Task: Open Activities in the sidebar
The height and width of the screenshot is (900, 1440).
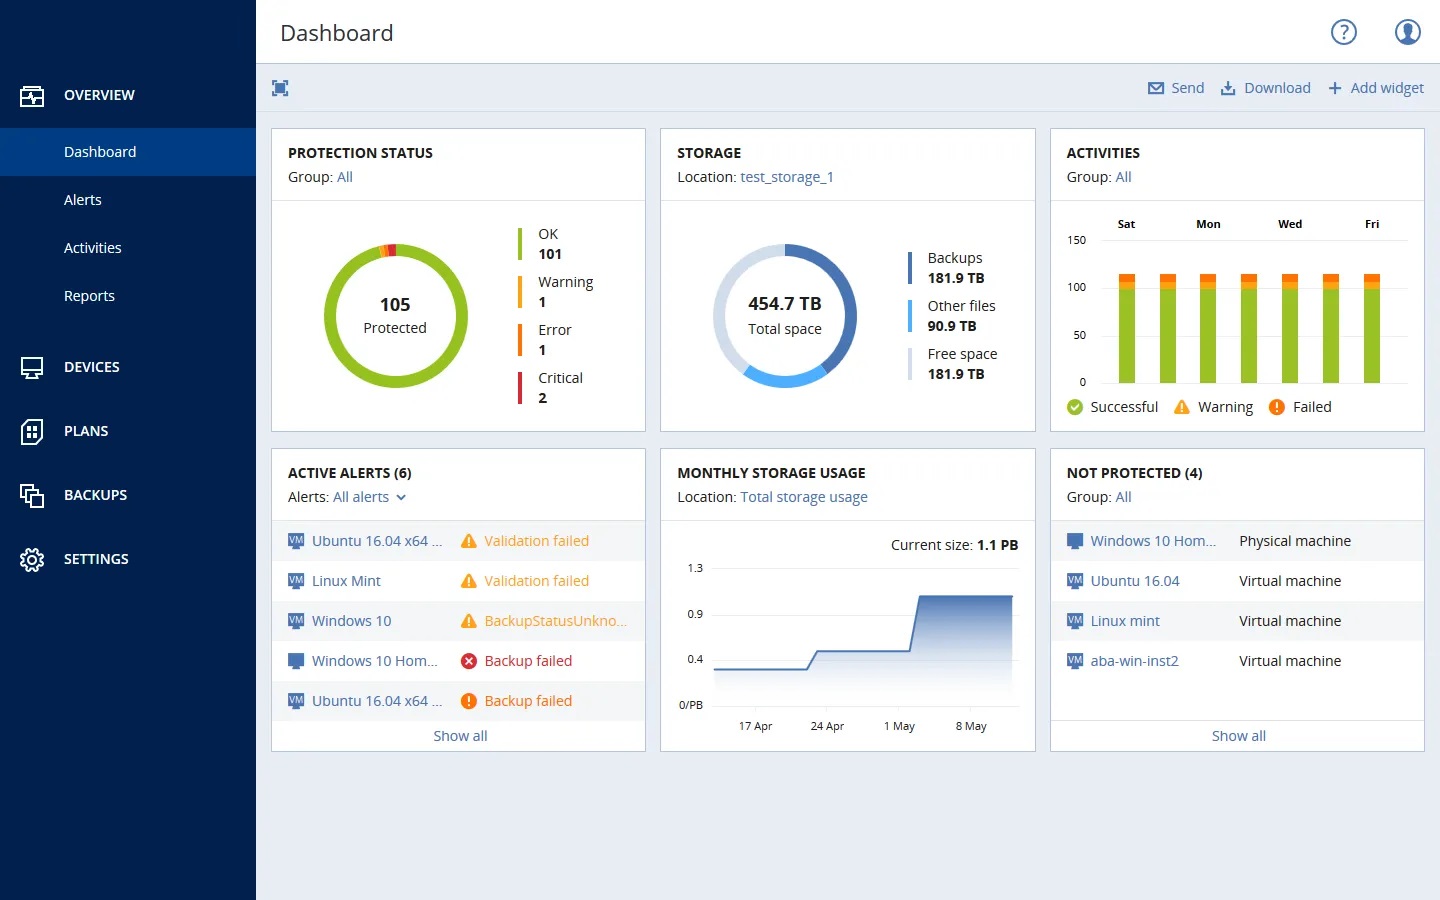Action: click(x=92, y=248)
